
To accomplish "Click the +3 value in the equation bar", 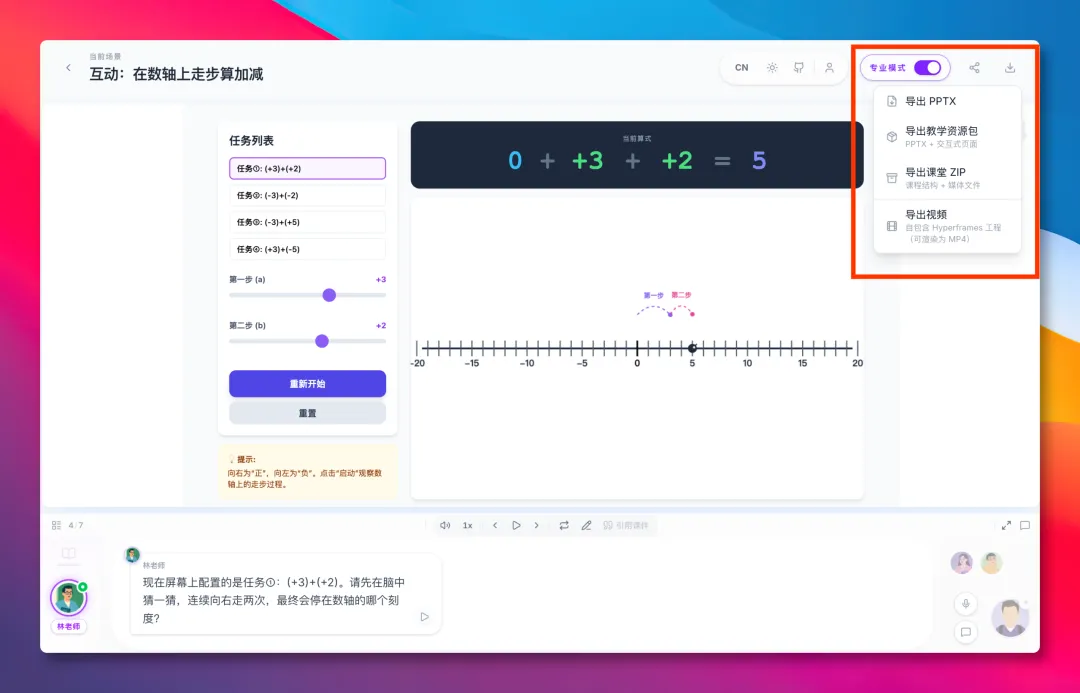I will 588,161.
